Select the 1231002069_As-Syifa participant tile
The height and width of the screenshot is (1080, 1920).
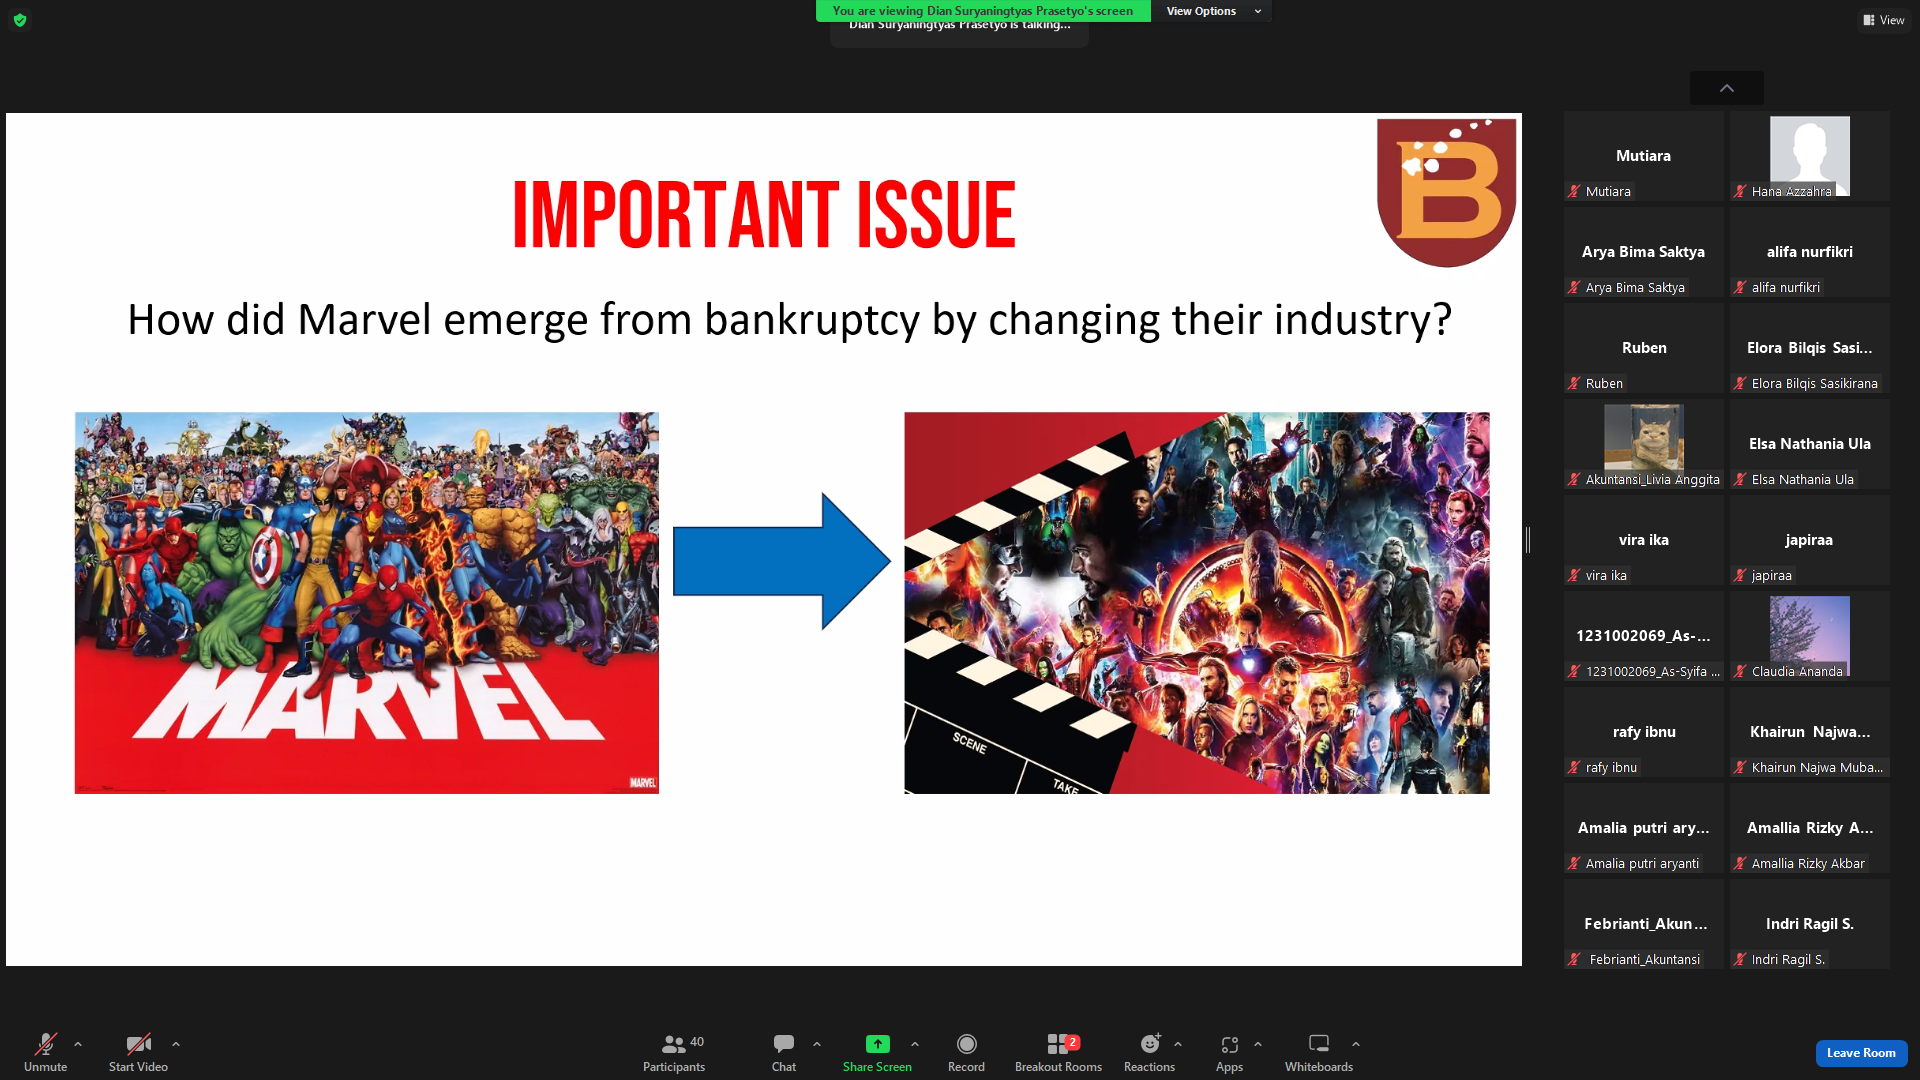pyautogui.click(x=1644, y=636)
